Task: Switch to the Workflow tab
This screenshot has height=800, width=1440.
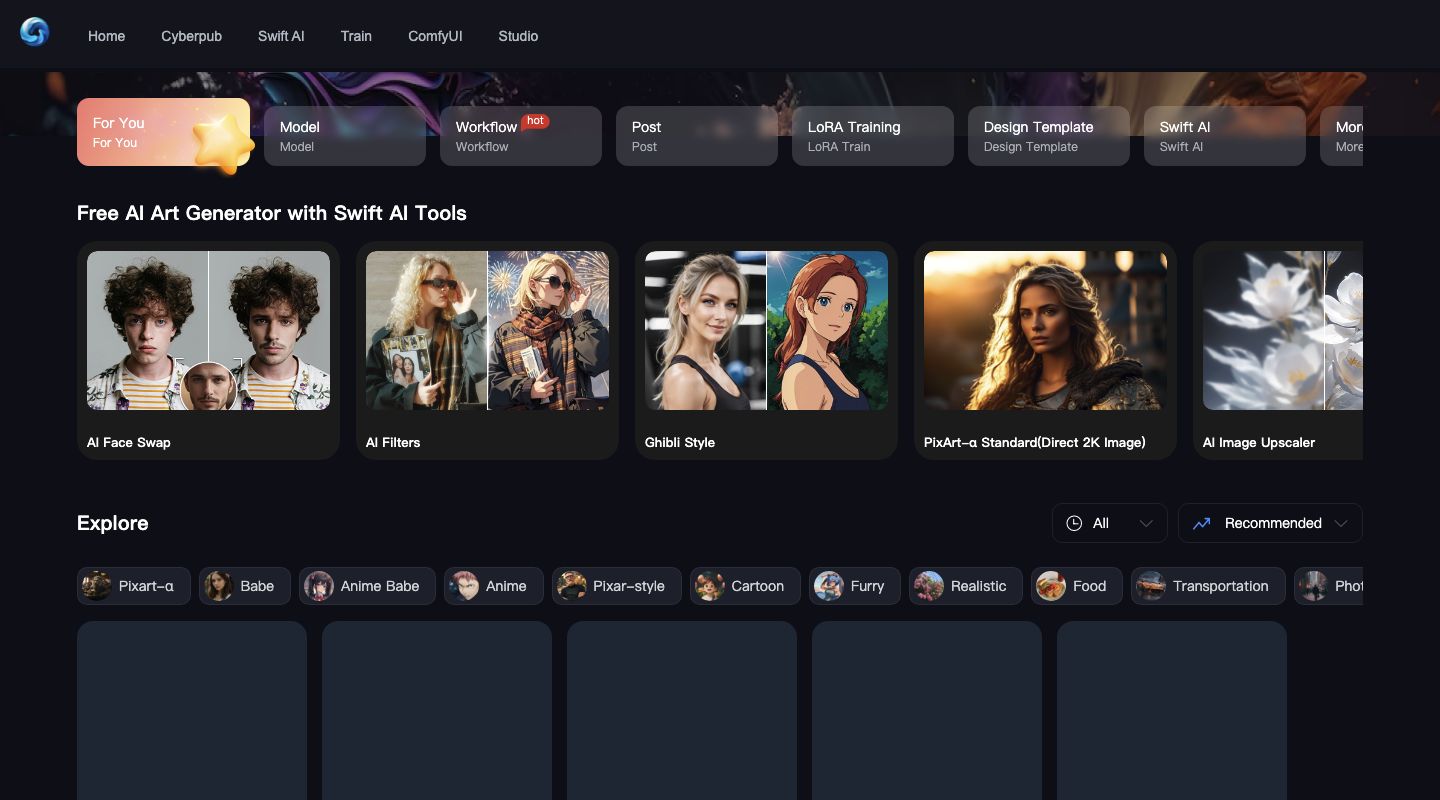Action: (520, 136)
